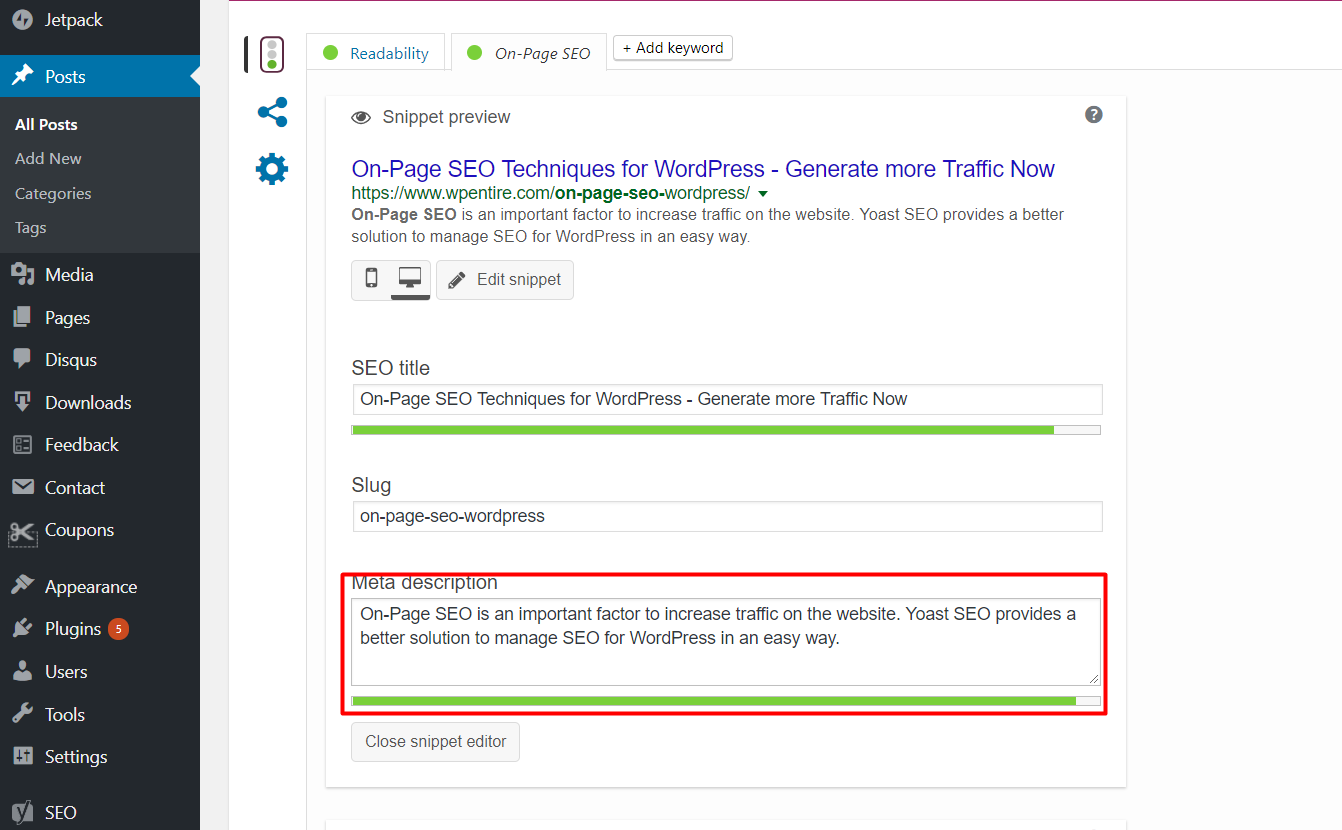1342x830 pixels.
Task: Click the Edit snippet button
Action: [505, 280]
